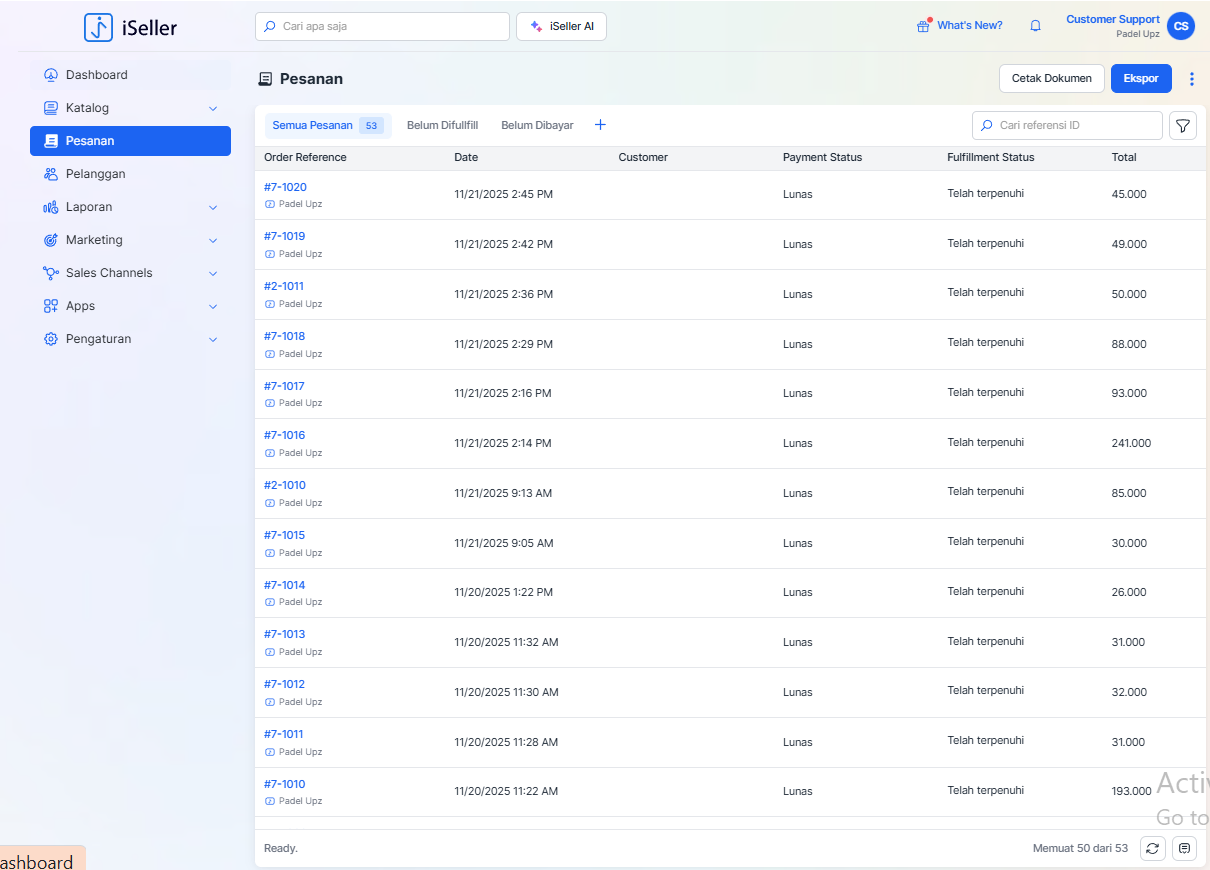1210x870 pixels.
Task: Click the Ekspor button
Action: coord(1140,79)
